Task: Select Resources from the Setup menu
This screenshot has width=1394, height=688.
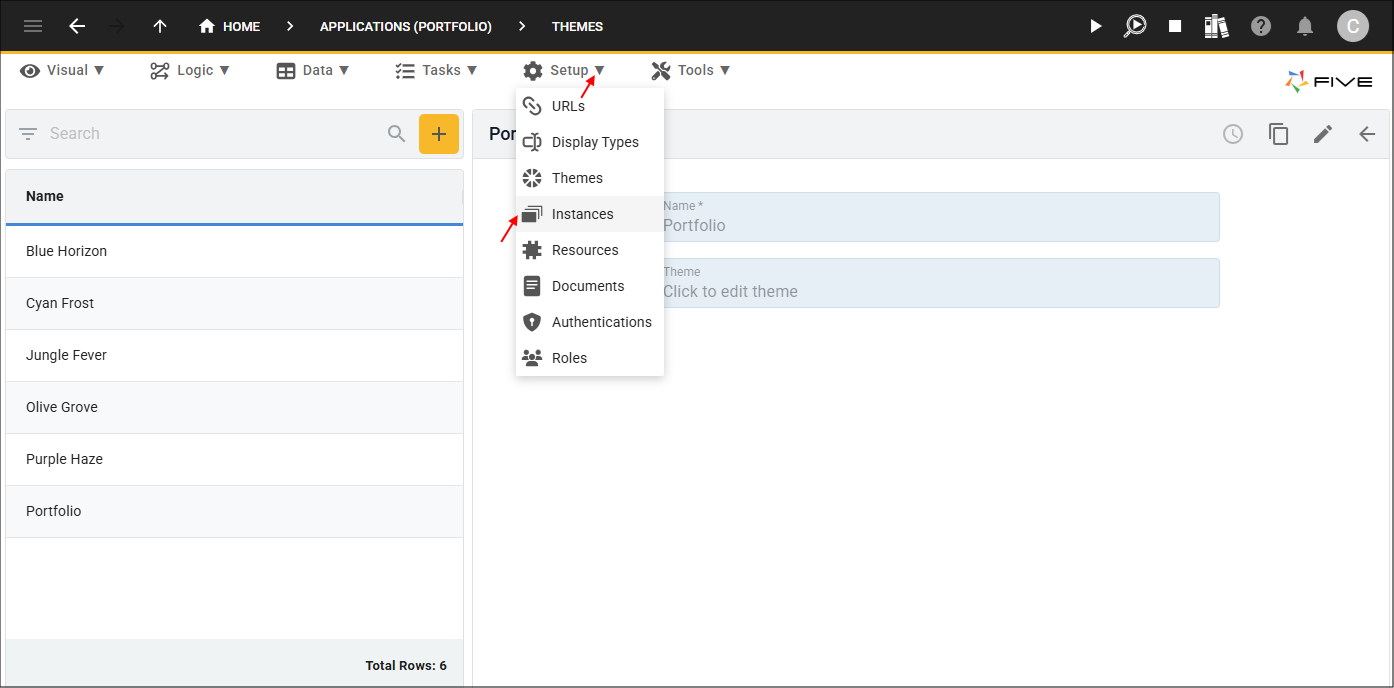Action: tap(590, 250)
